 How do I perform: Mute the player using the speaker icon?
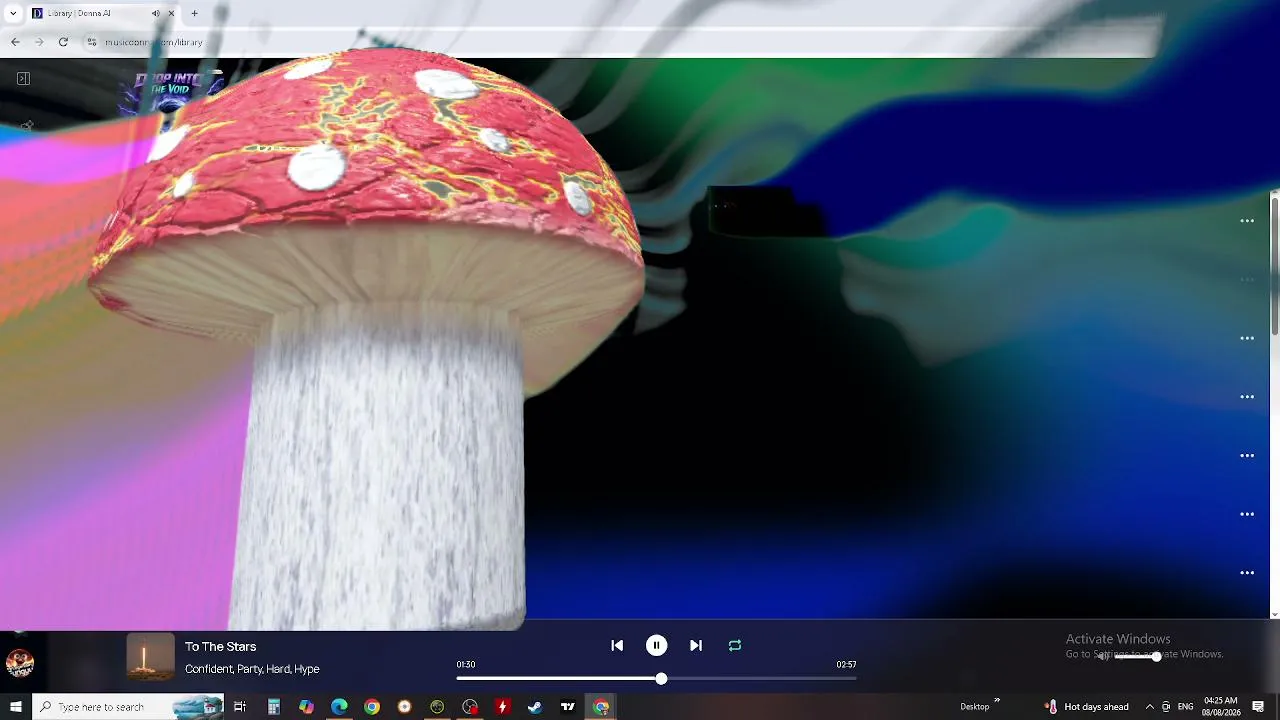[1103, 657]
